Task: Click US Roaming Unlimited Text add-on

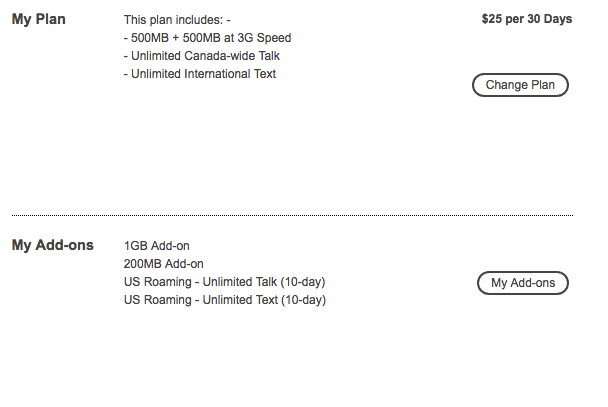Action: point(225,300)
